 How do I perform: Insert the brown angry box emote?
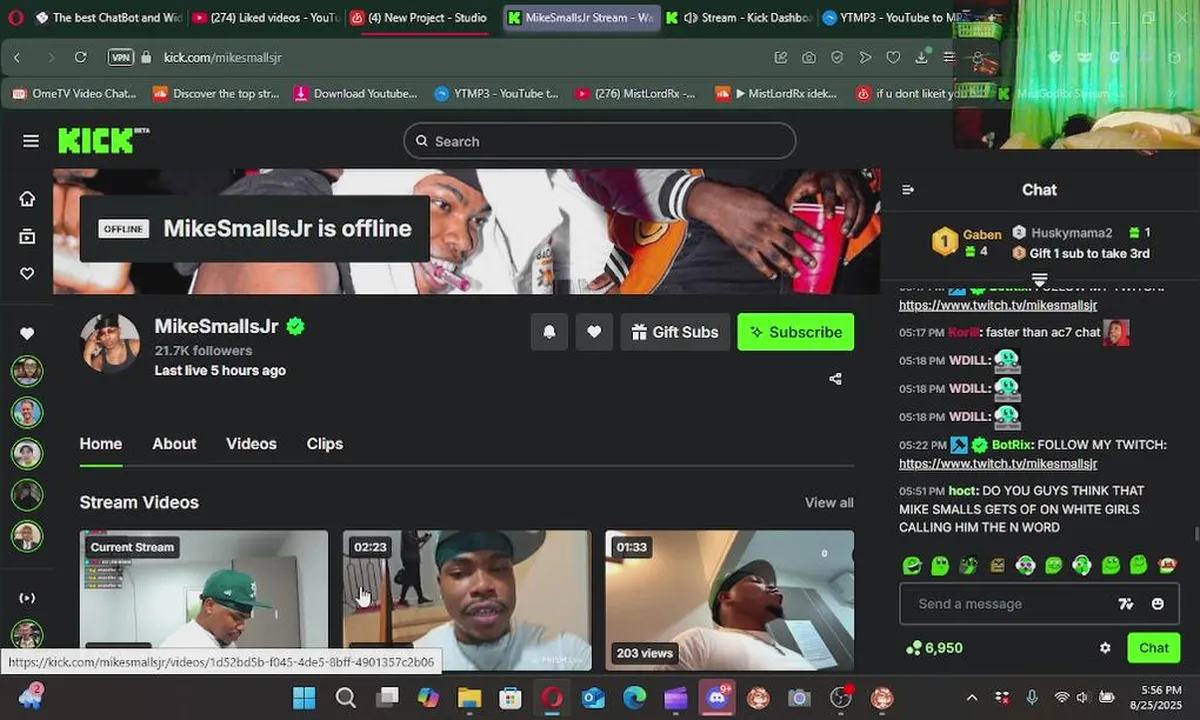point(997,566)
